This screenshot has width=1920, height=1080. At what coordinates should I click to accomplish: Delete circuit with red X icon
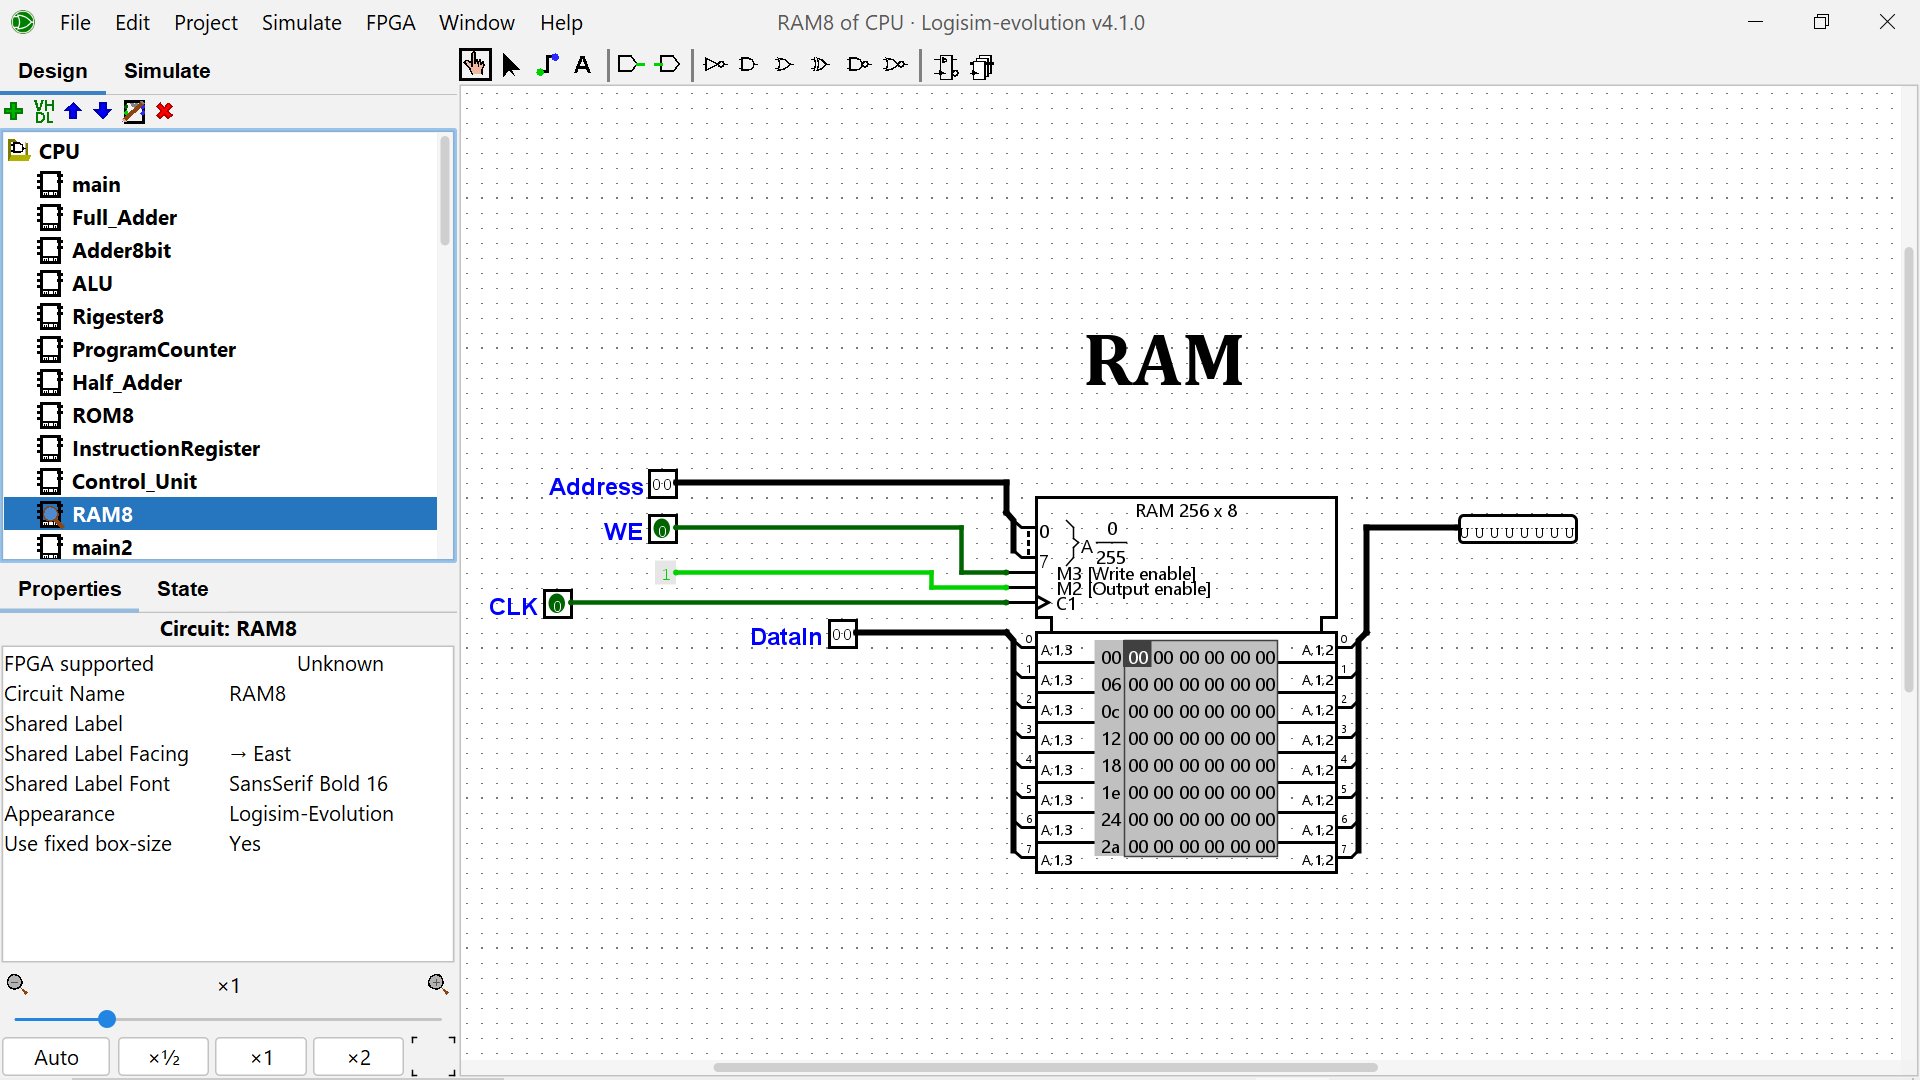pos(165,111)
